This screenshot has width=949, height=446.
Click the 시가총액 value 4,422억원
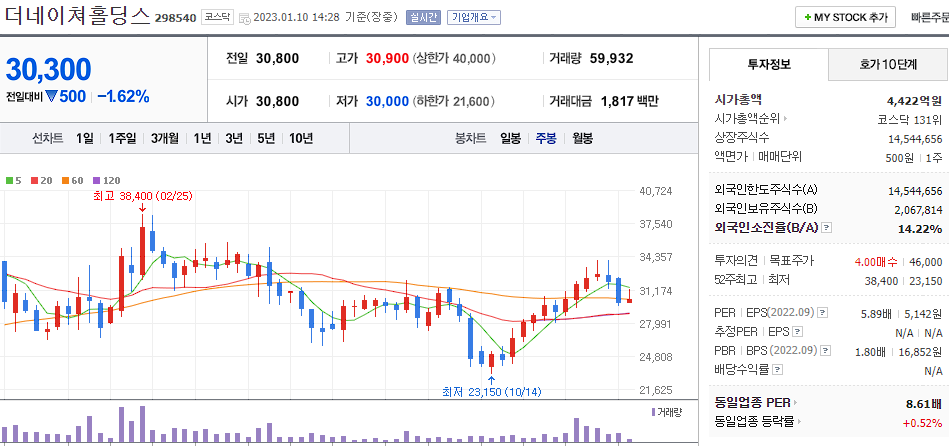[915, 100]
